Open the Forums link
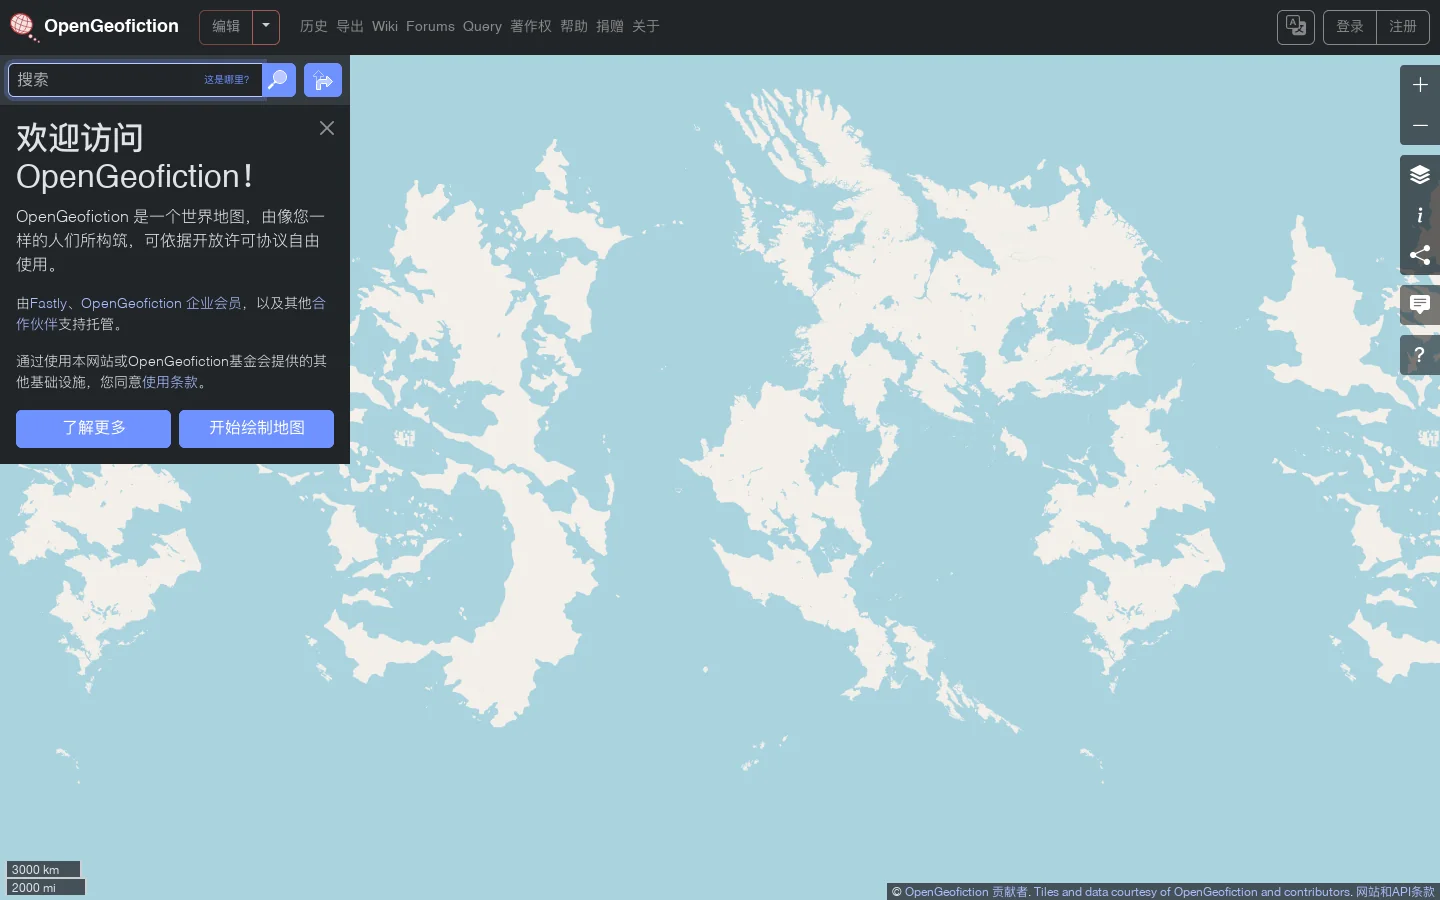This screenshot has height=900, width=1440. (x=430, y=27)
